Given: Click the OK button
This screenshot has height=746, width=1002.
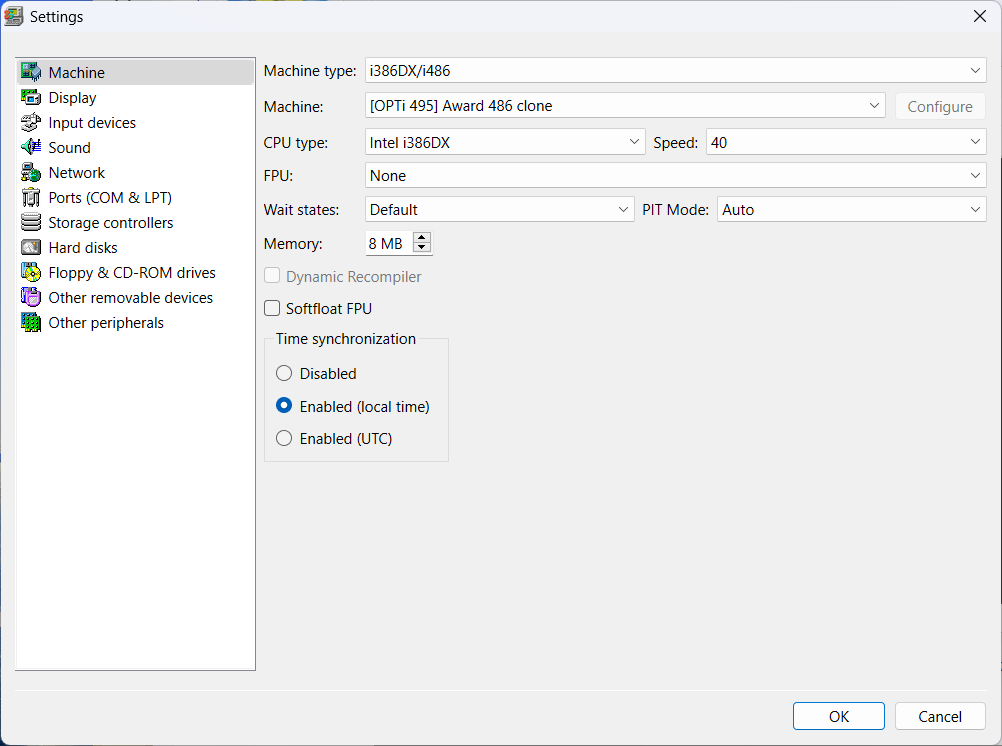Looking at the screenshot, I should pos(838,716).
